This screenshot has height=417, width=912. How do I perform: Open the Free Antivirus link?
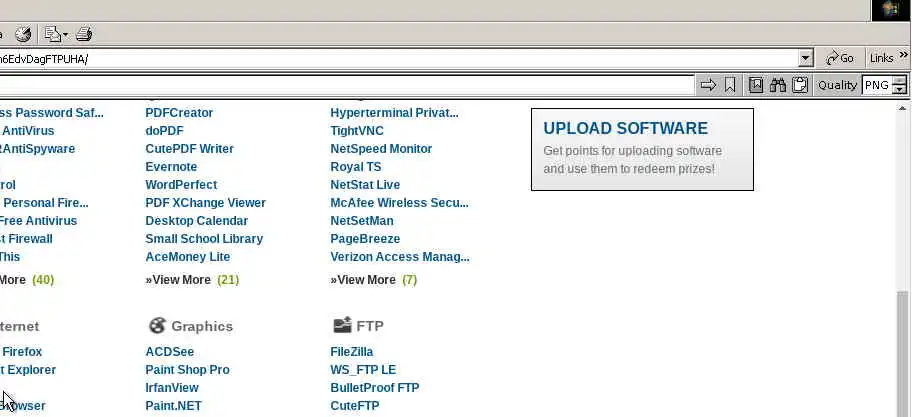click(38, 221)
